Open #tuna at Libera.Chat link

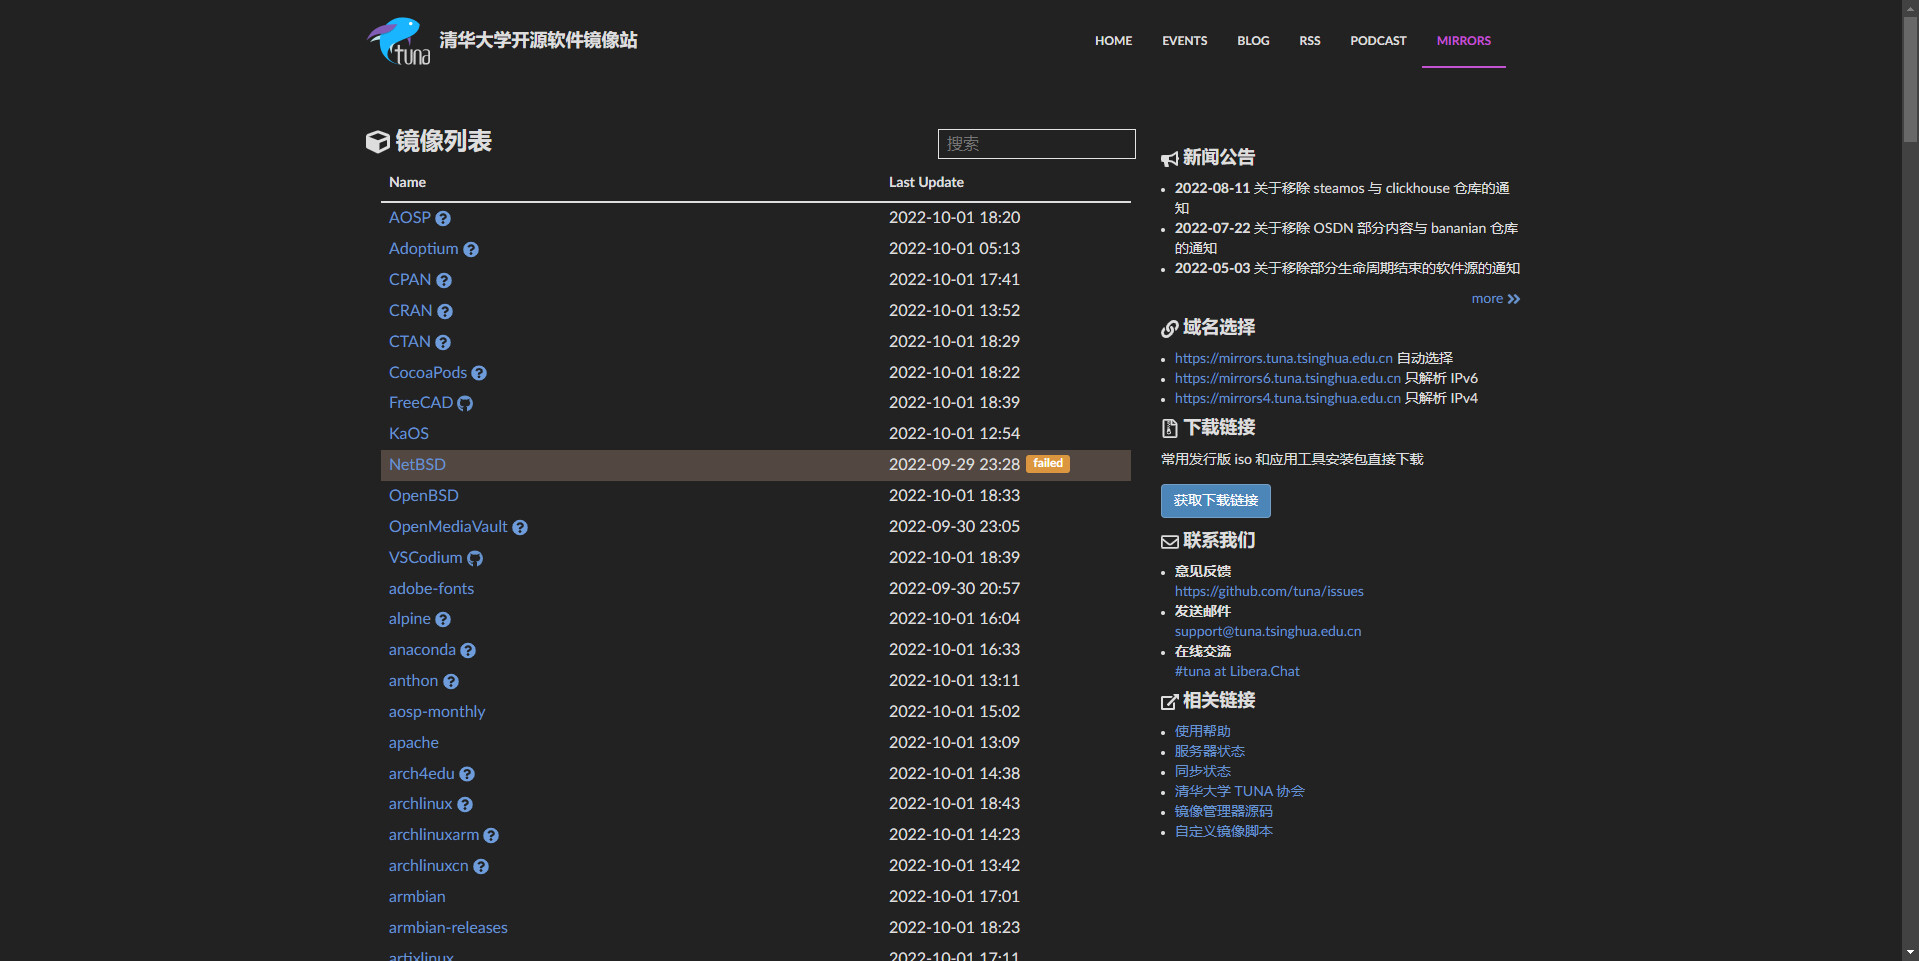coord(1237,671)
